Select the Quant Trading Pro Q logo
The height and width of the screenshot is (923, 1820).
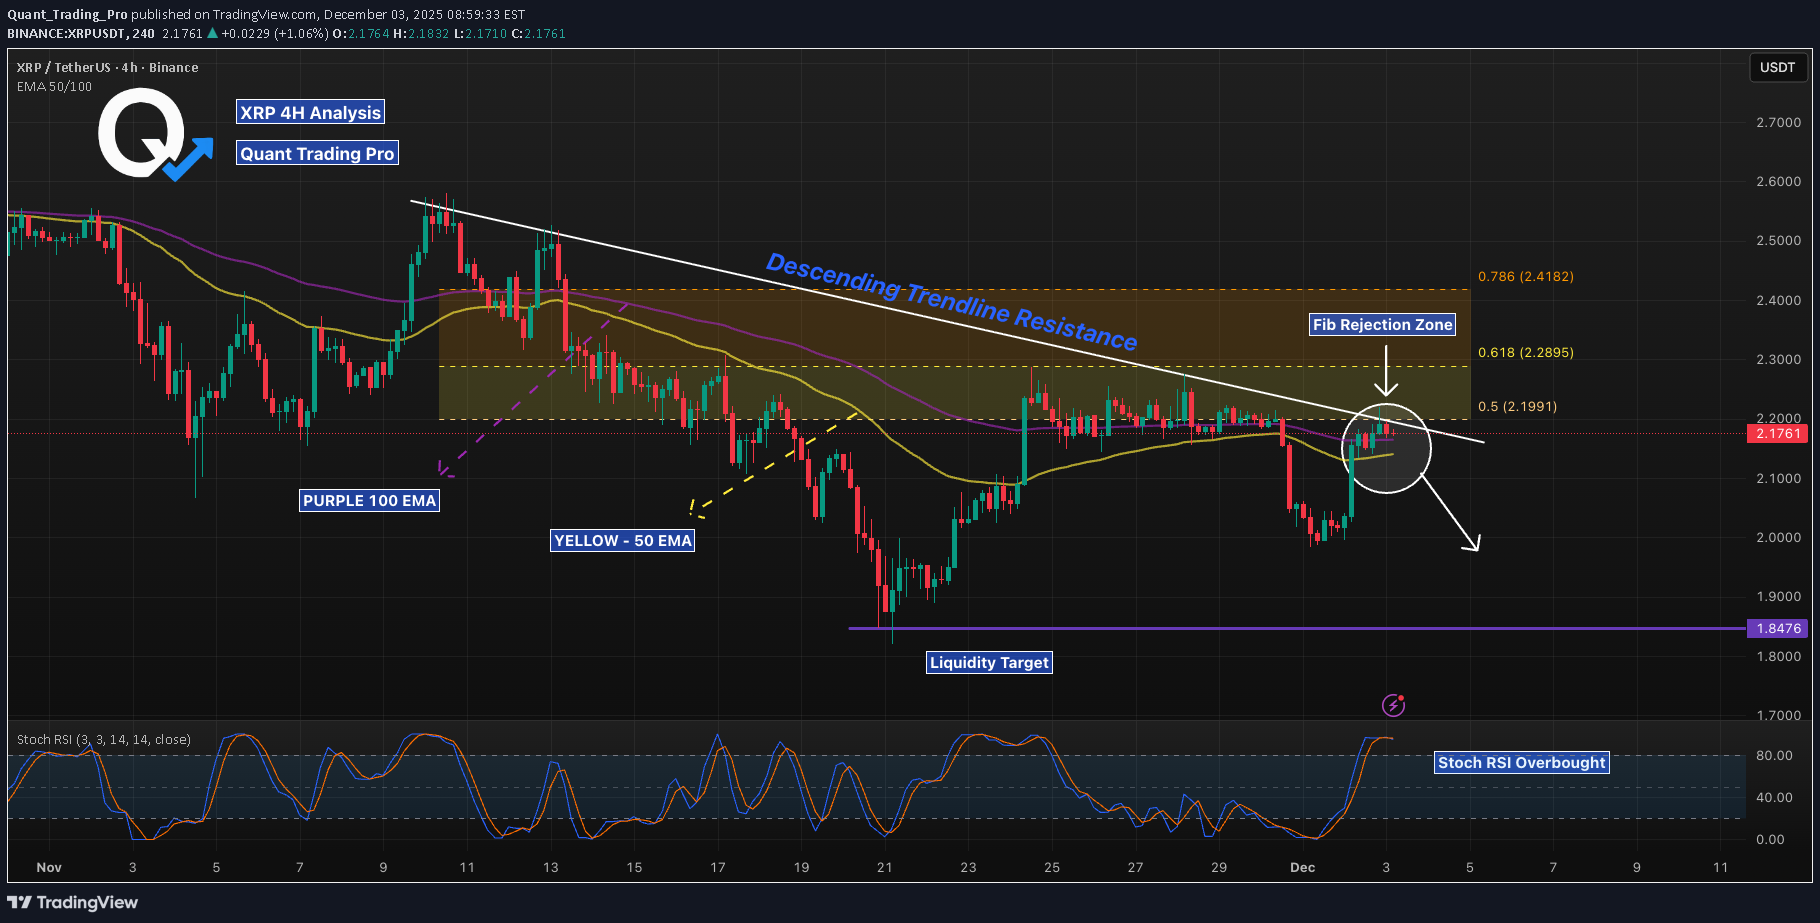[140, 135]
